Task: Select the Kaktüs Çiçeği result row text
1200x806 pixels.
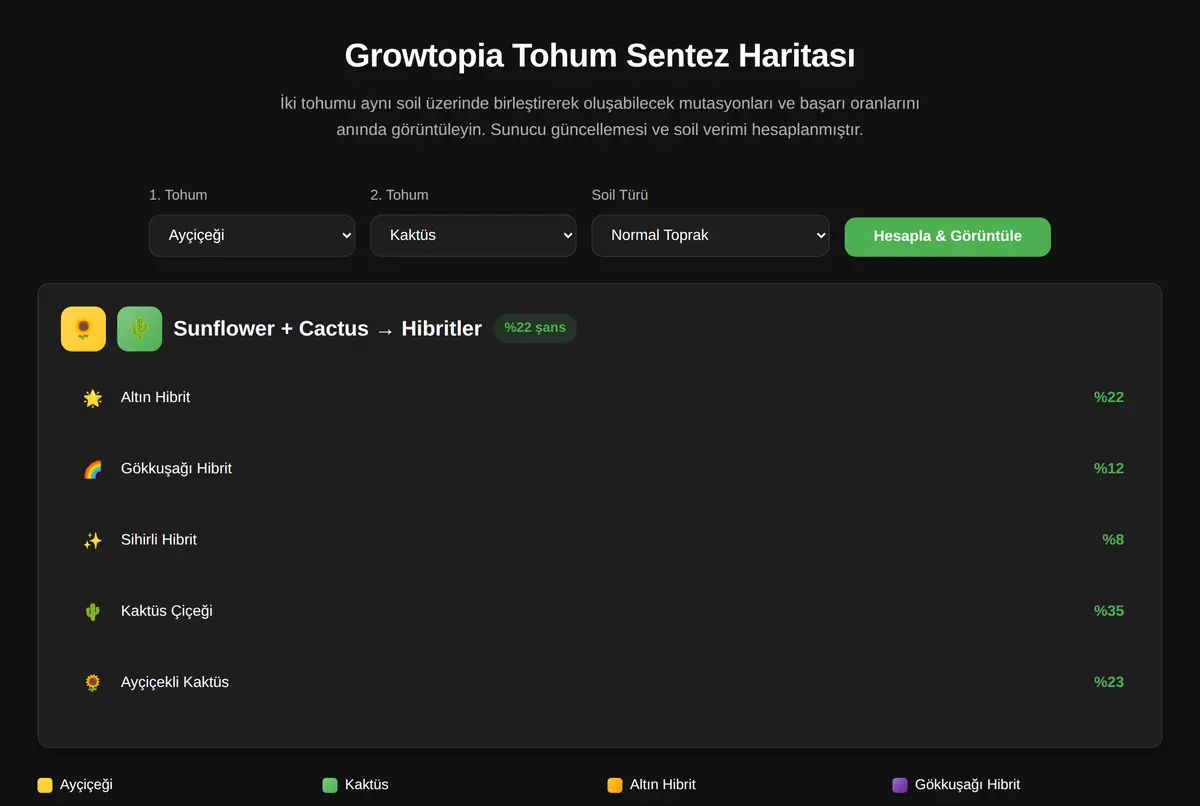Action: point(167,610)
